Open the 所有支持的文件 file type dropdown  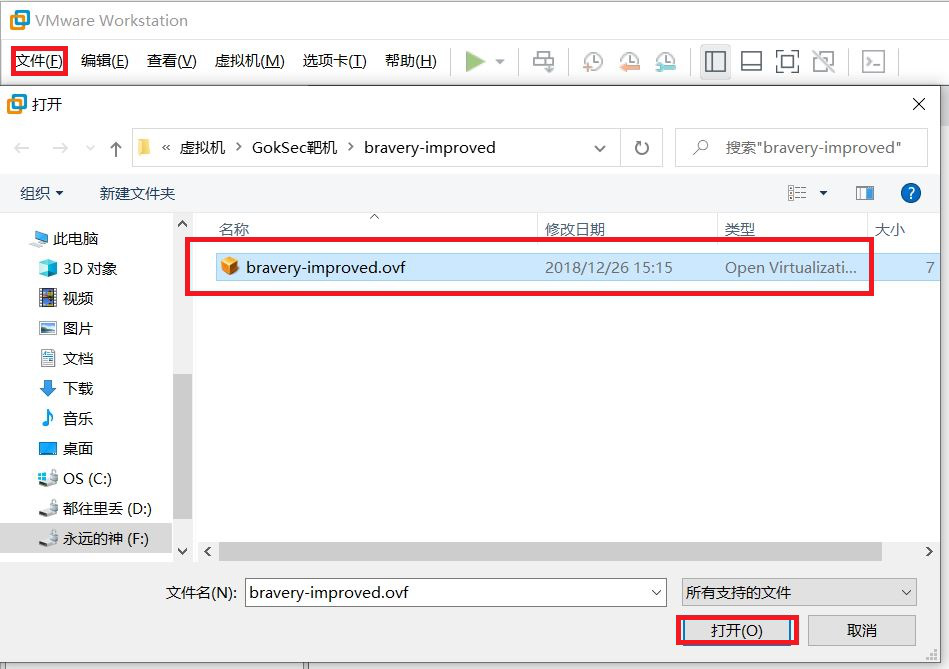pyautogui.click(x=799, y=592)
